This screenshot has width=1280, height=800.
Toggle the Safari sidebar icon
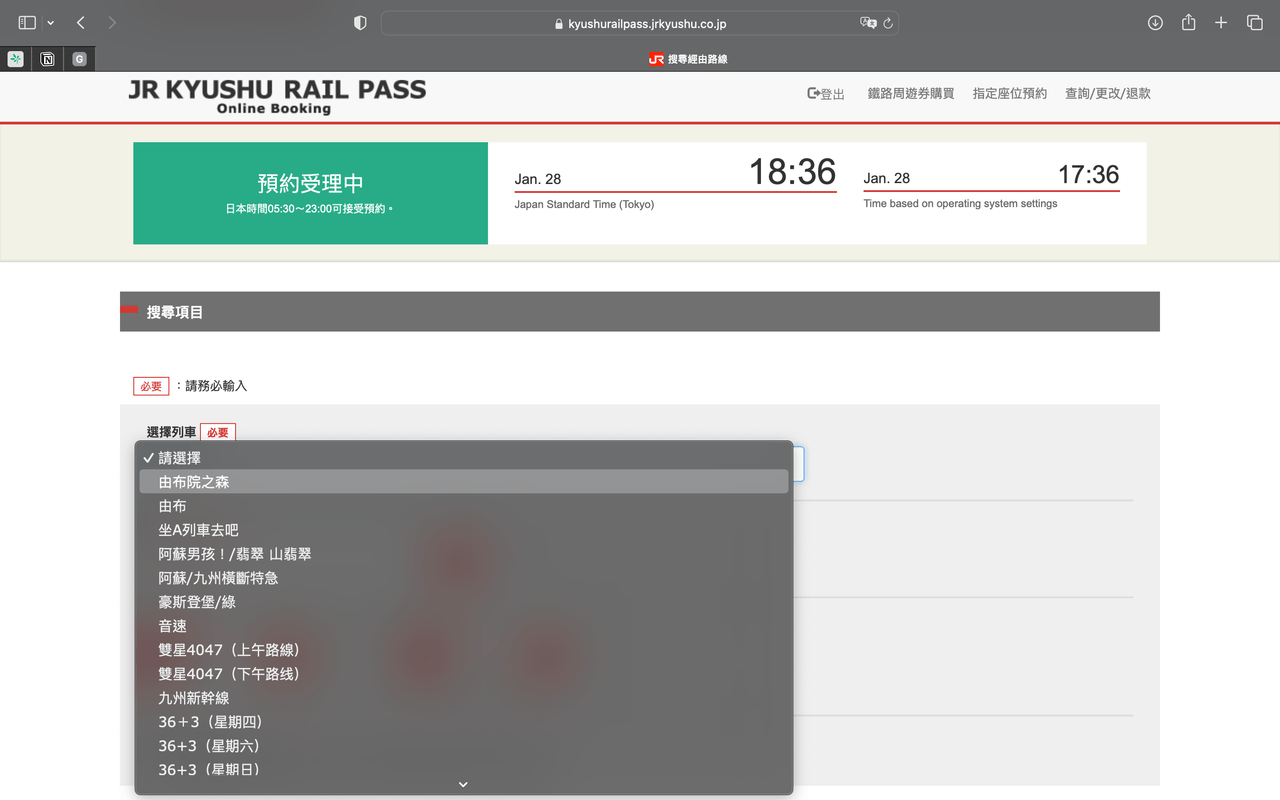click(x=28, y=22)
